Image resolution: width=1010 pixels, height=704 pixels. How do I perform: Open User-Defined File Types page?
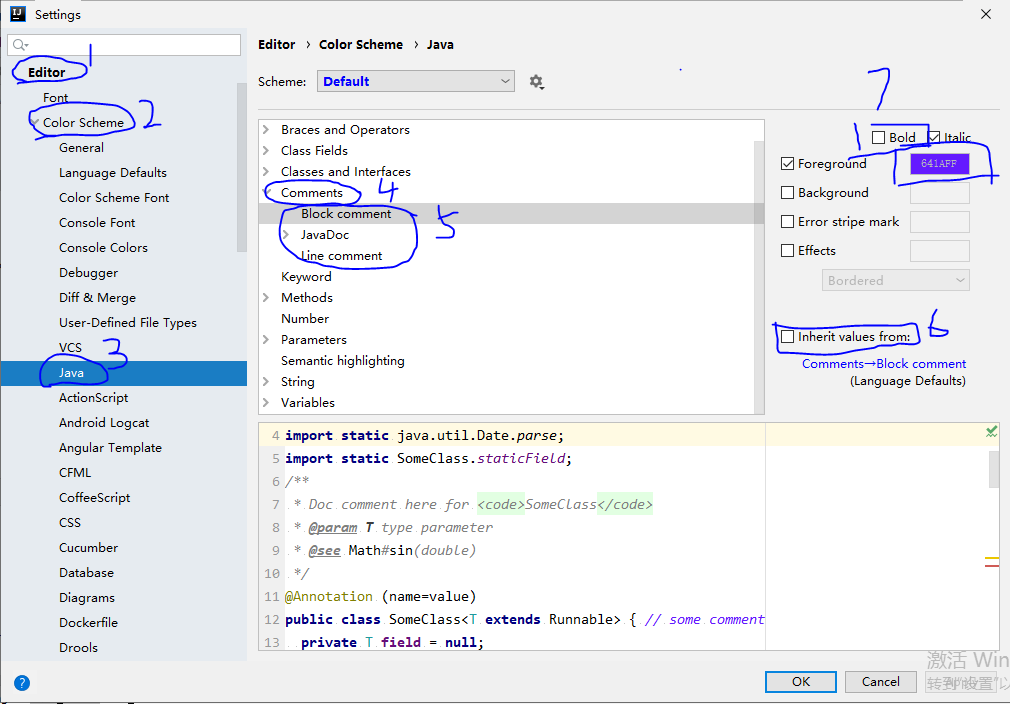128,323
